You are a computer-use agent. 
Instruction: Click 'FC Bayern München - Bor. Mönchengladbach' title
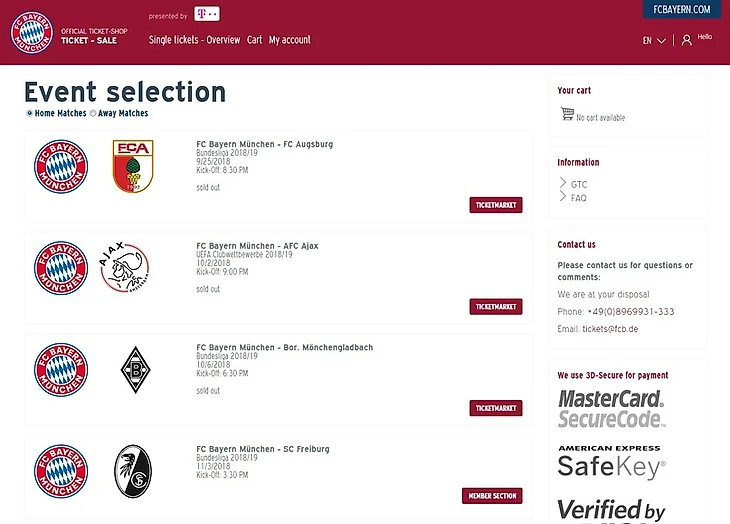284,347
